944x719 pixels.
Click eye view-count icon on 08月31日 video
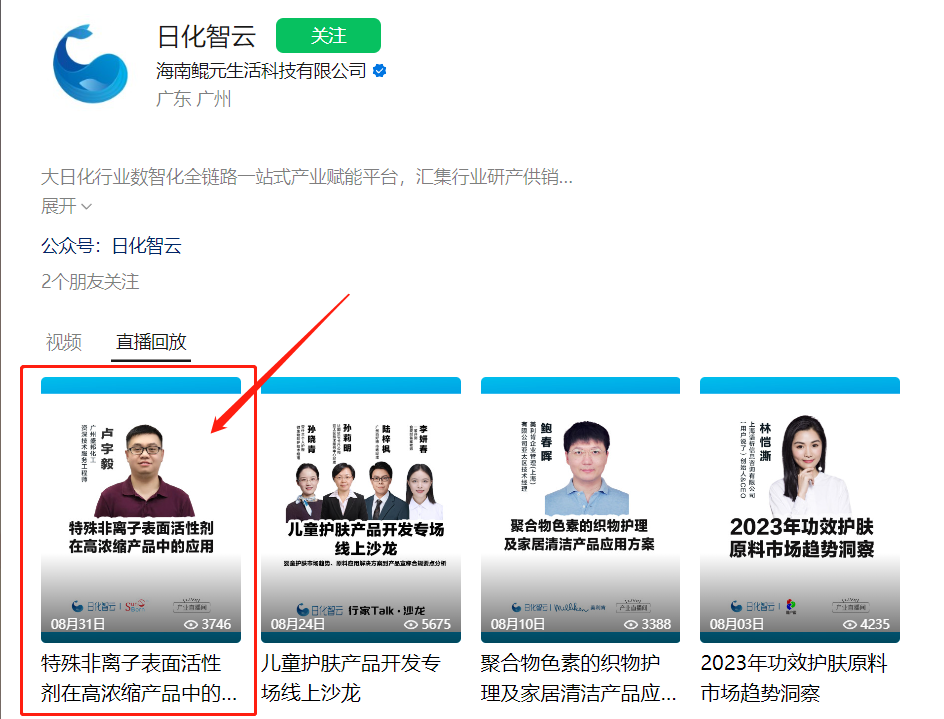point(191,624)
